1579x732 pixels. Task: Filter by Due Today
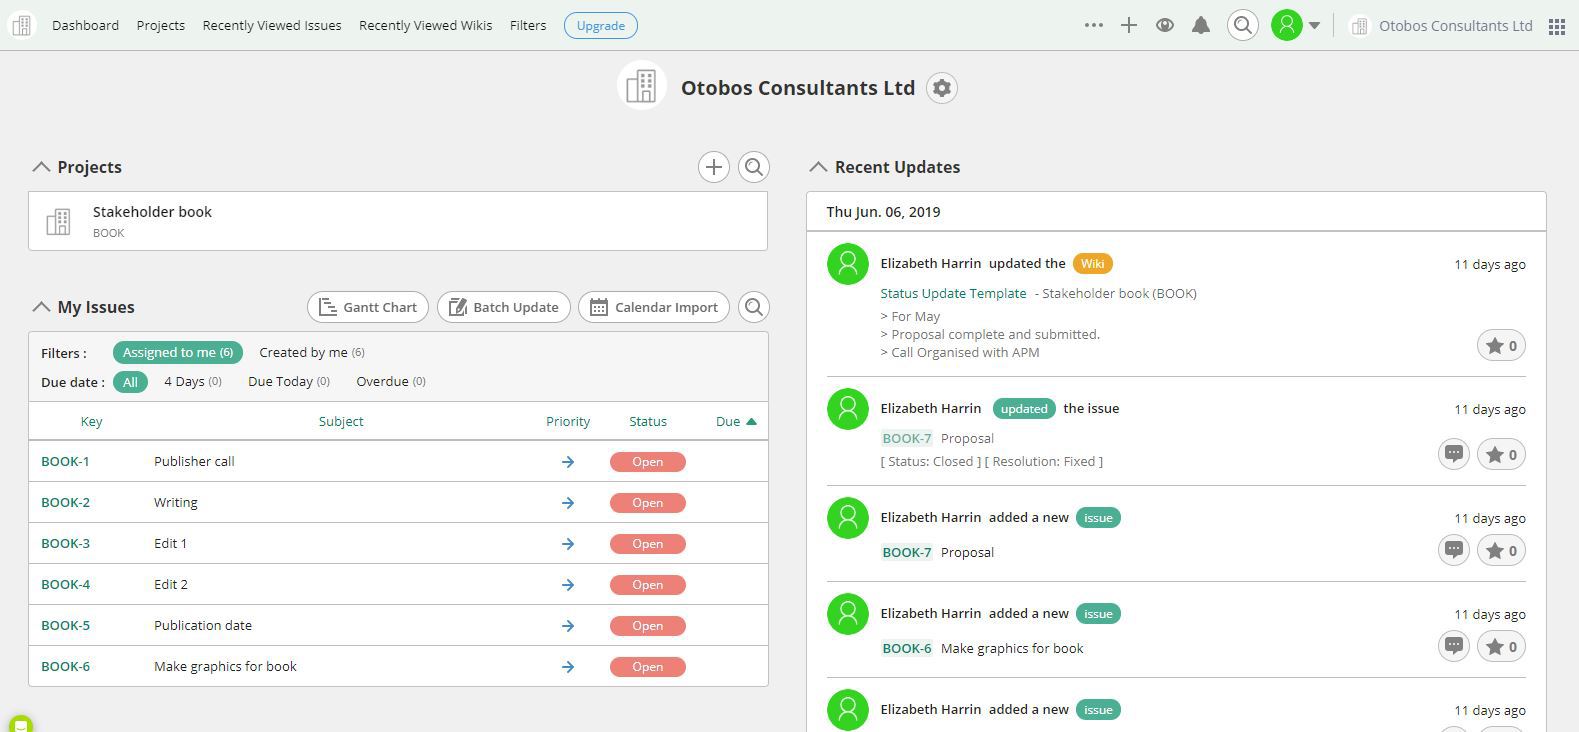(x=289, y=382)
